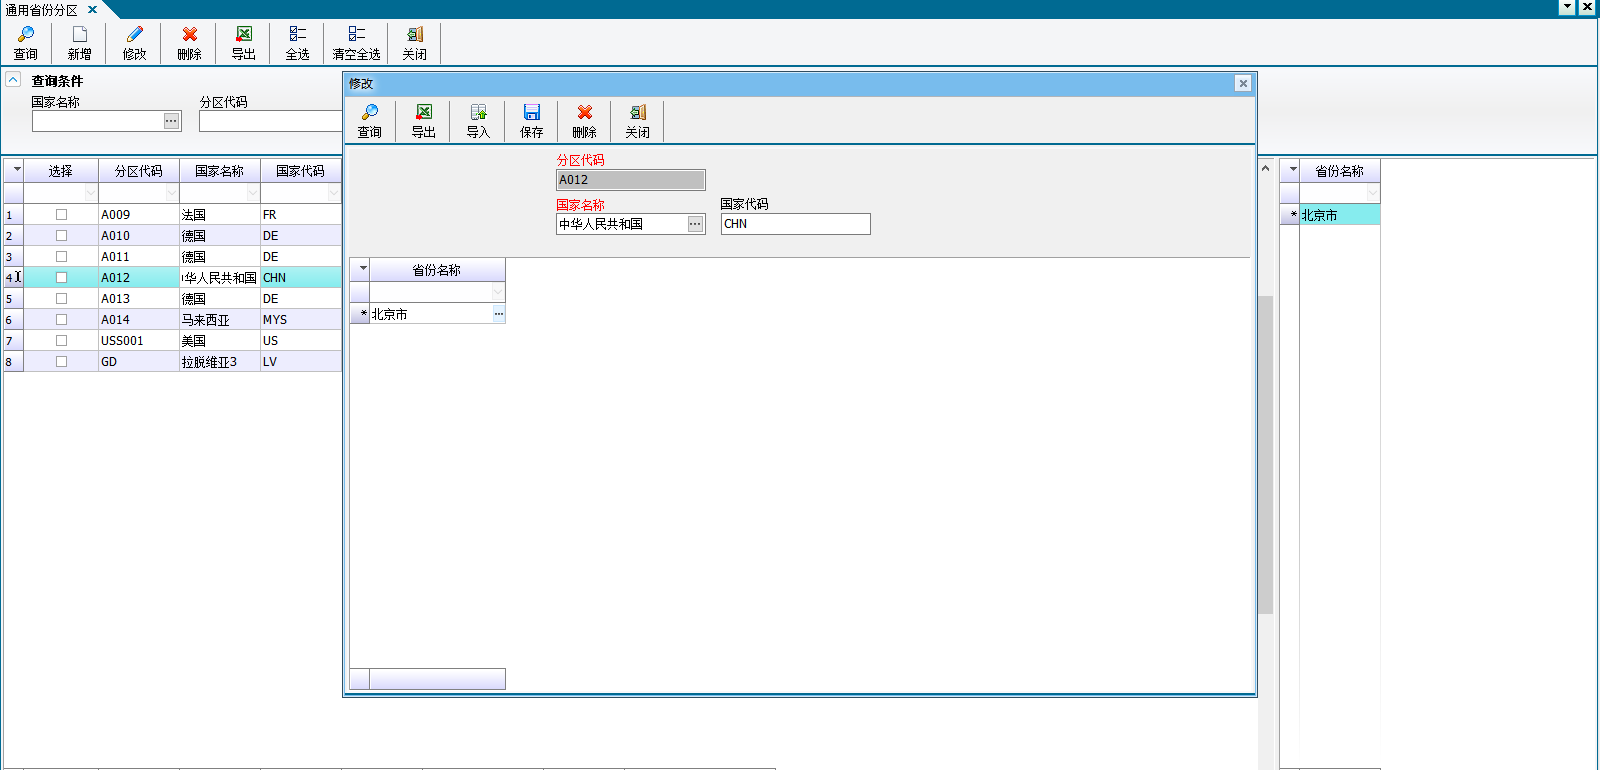
Task: Click the 全选 select all icon
Action: point(297,34)
